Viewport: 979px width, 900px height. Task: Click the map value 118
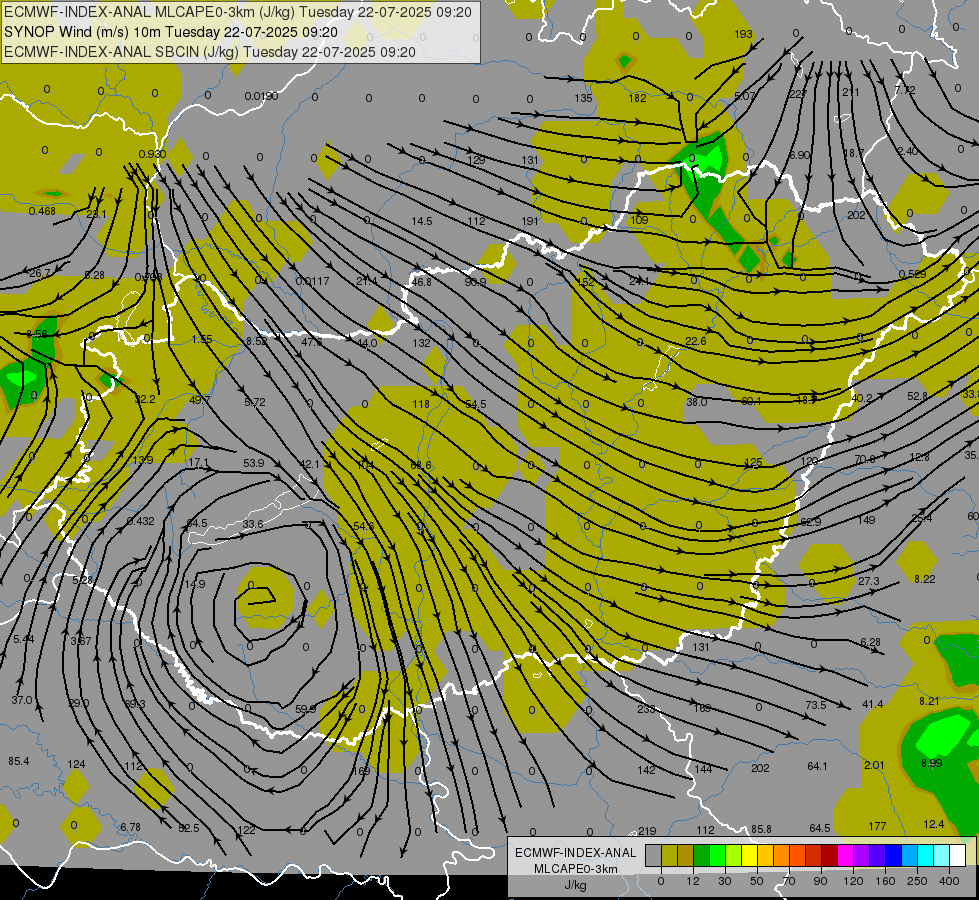(x=421, y=404)
